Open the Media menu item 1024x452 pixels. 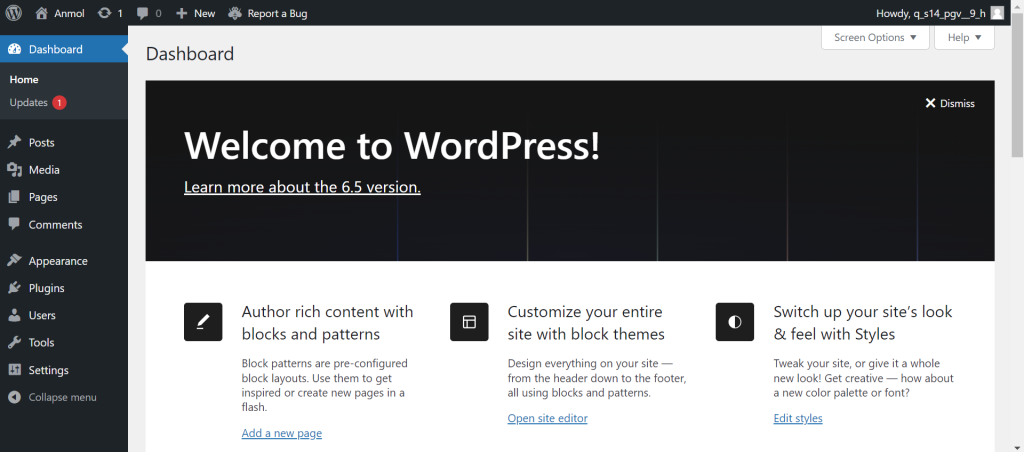[x=64, y=170]
